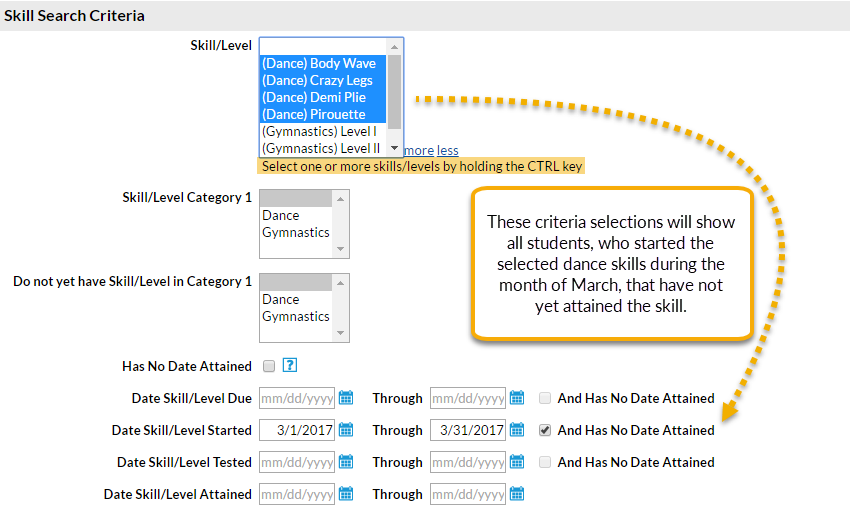Focus the Date Skill/Level Attained start field
850x515 pixels.
coord(297,494)
